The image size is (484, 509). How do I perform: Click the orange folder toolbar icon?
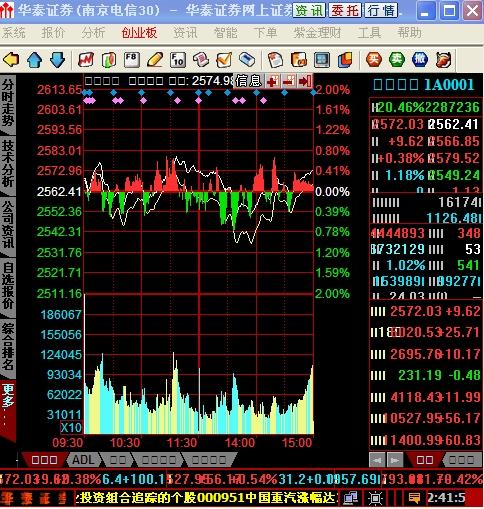(299, 60)
